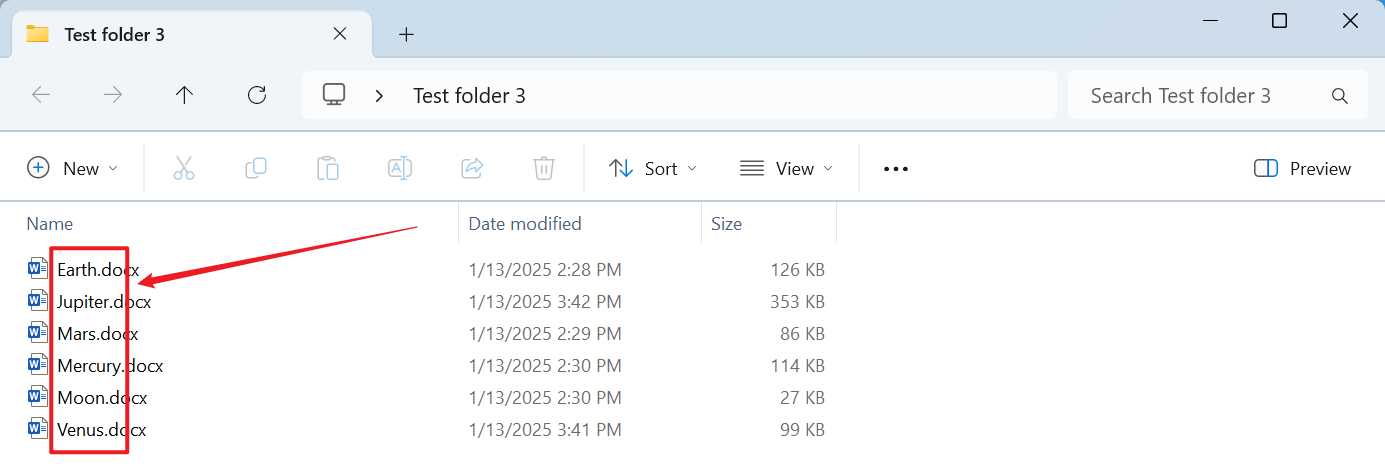
Task: Sort files by Date modified column
Action: [x=525, y=224]
